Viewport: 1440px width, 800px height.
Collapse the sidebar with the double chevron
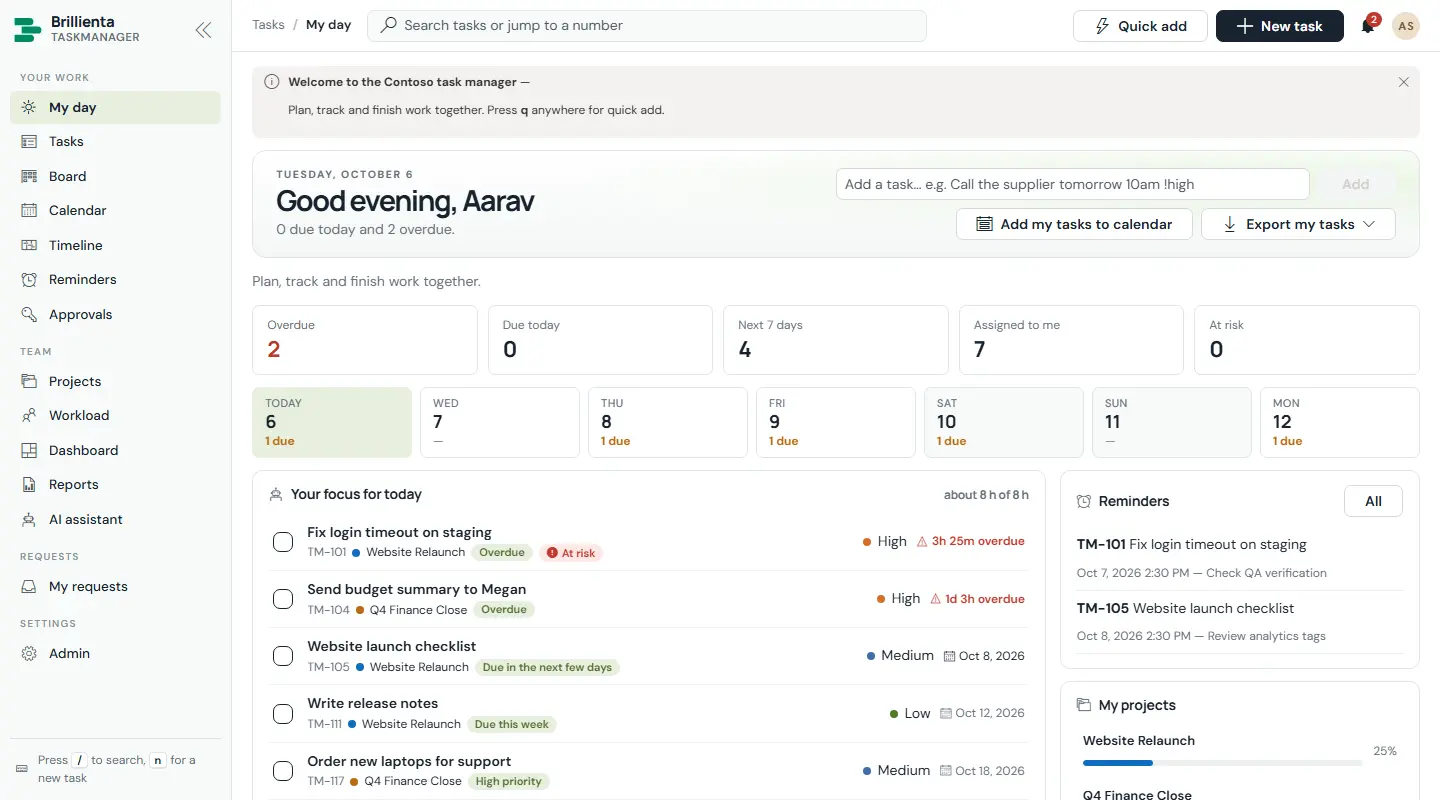coord(203,30)
